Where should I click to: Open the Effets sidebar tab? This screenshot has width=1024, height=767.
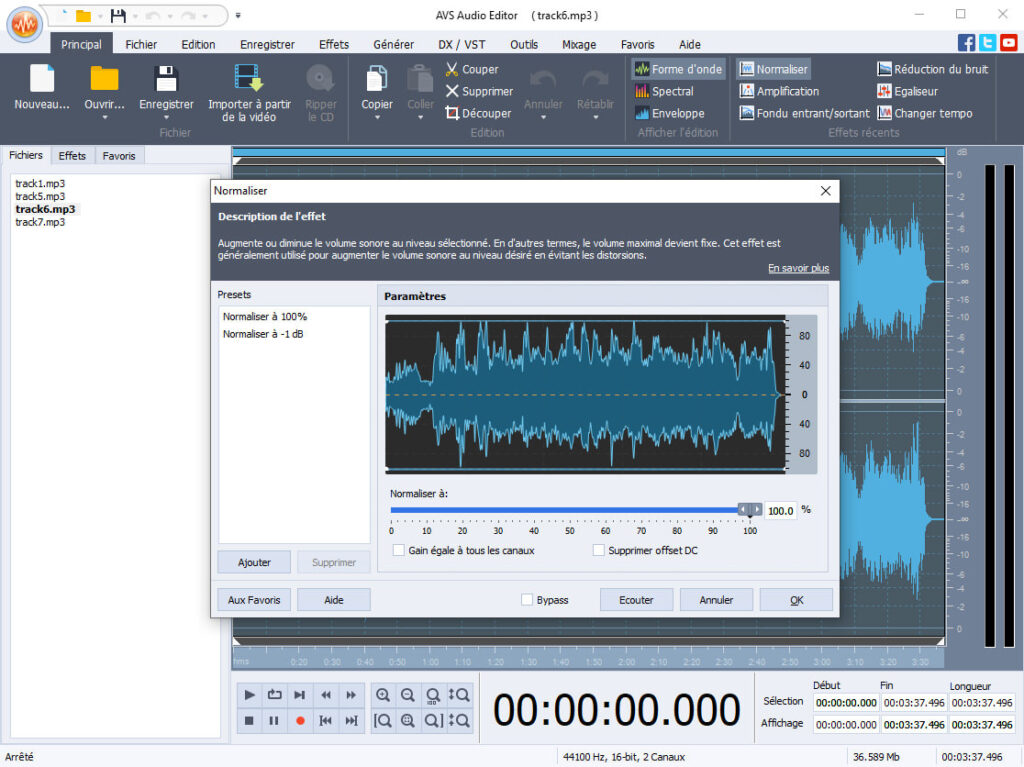pos(72,155)
